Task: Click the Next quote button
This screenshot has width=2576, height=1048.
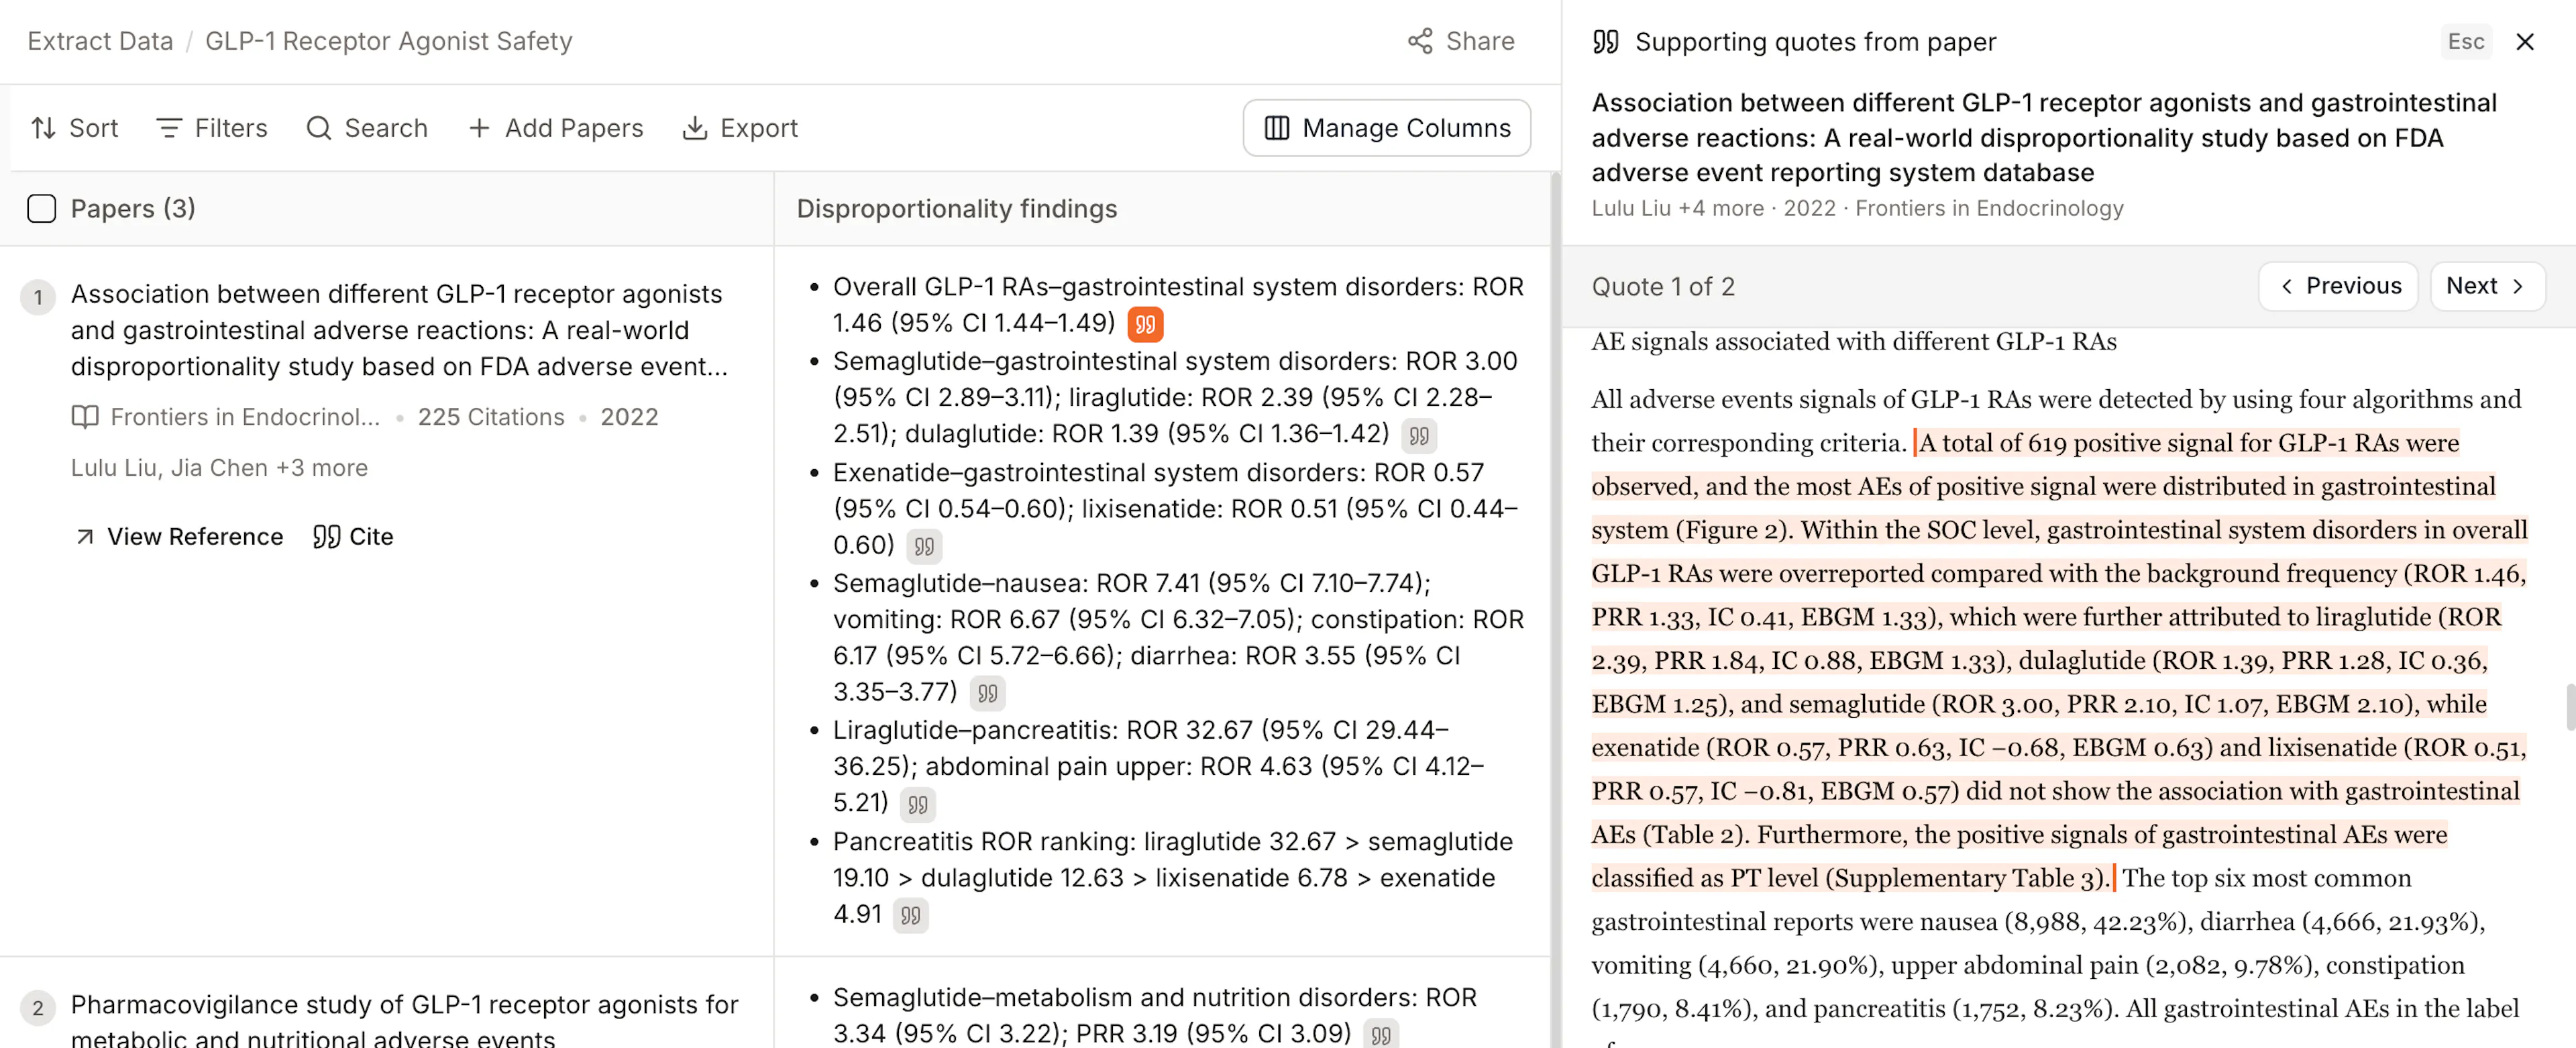Action: (2486, 286)
